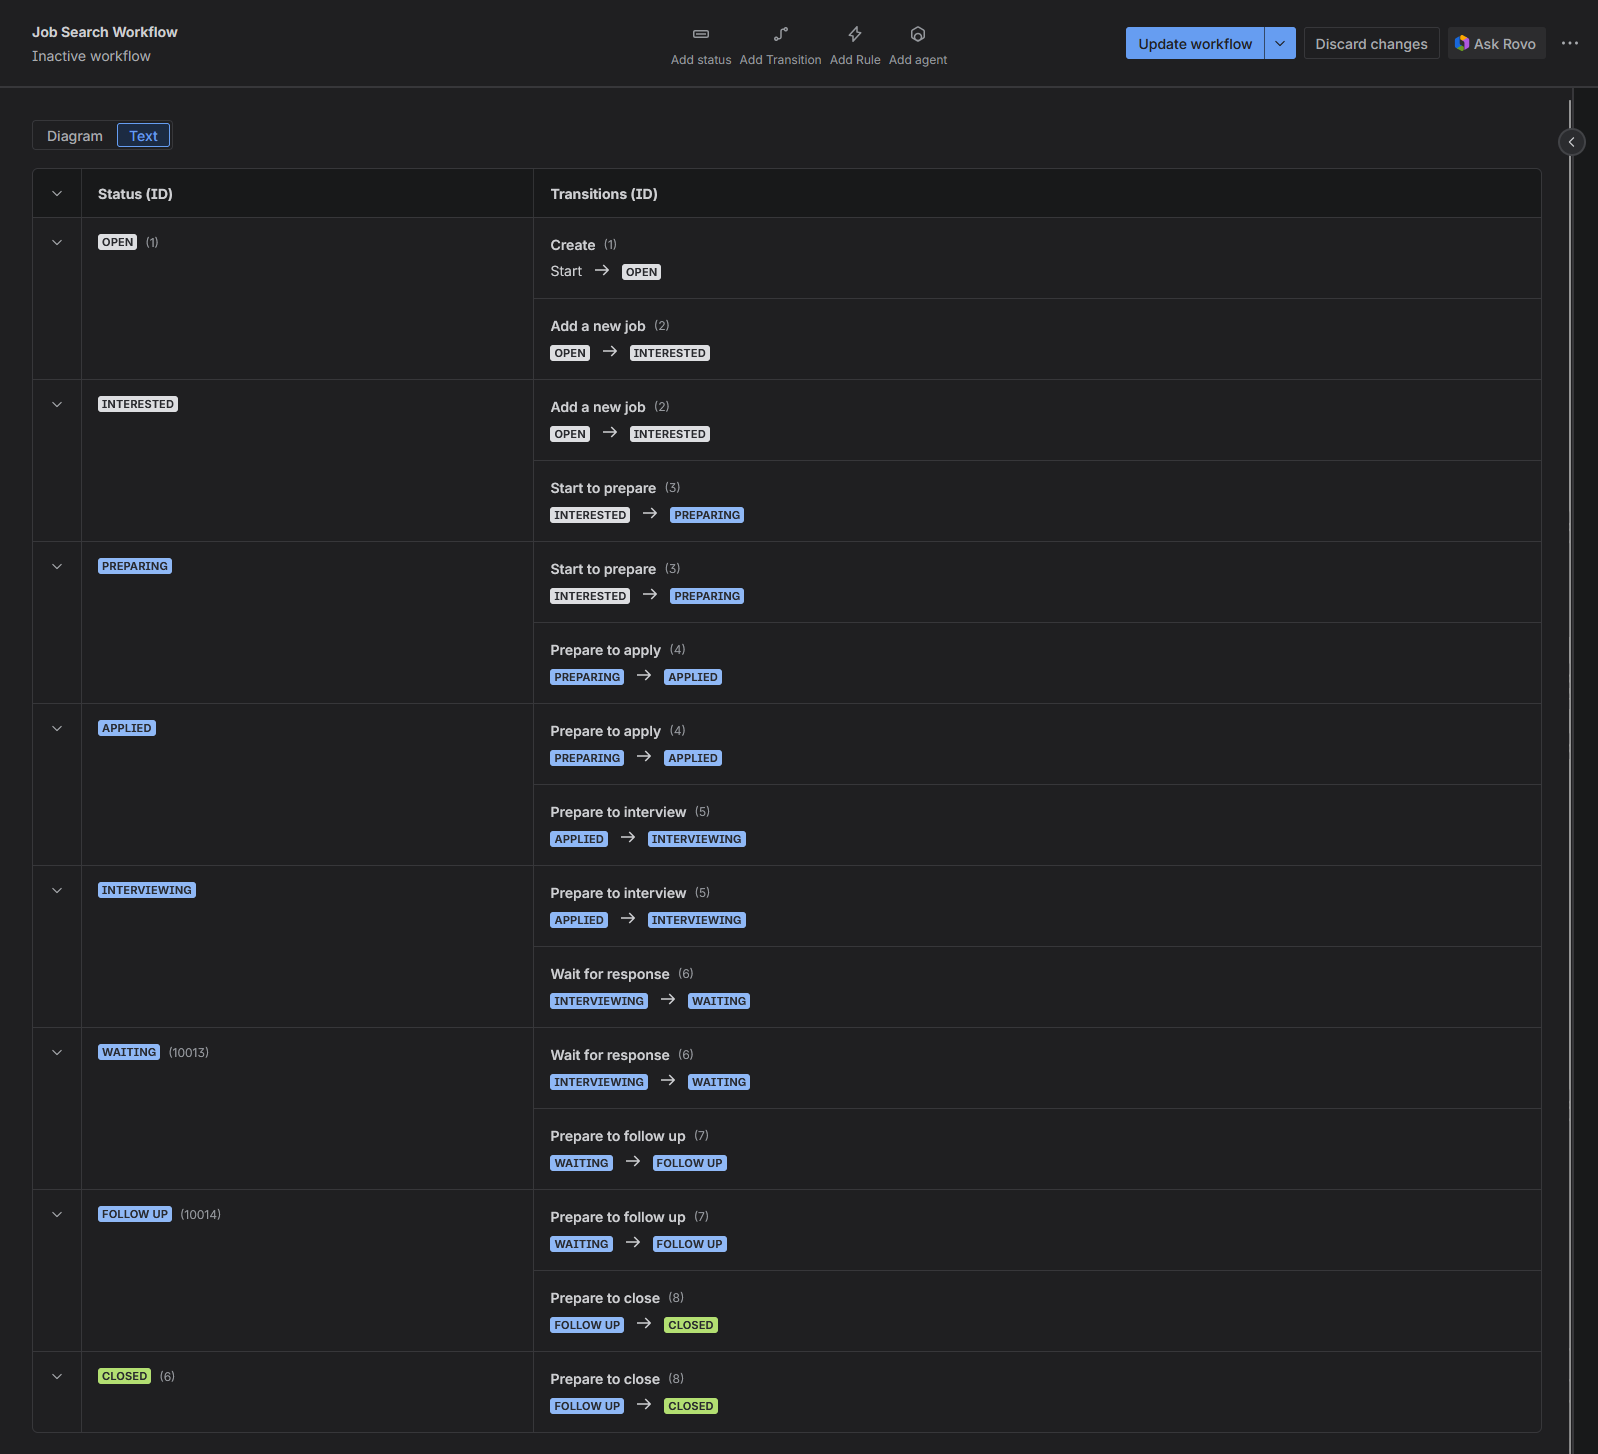Click Prepare to apply in PREPARING row
Image resolution: width=1598 pixels, height=1454 pixels.
tap(605, 650)
